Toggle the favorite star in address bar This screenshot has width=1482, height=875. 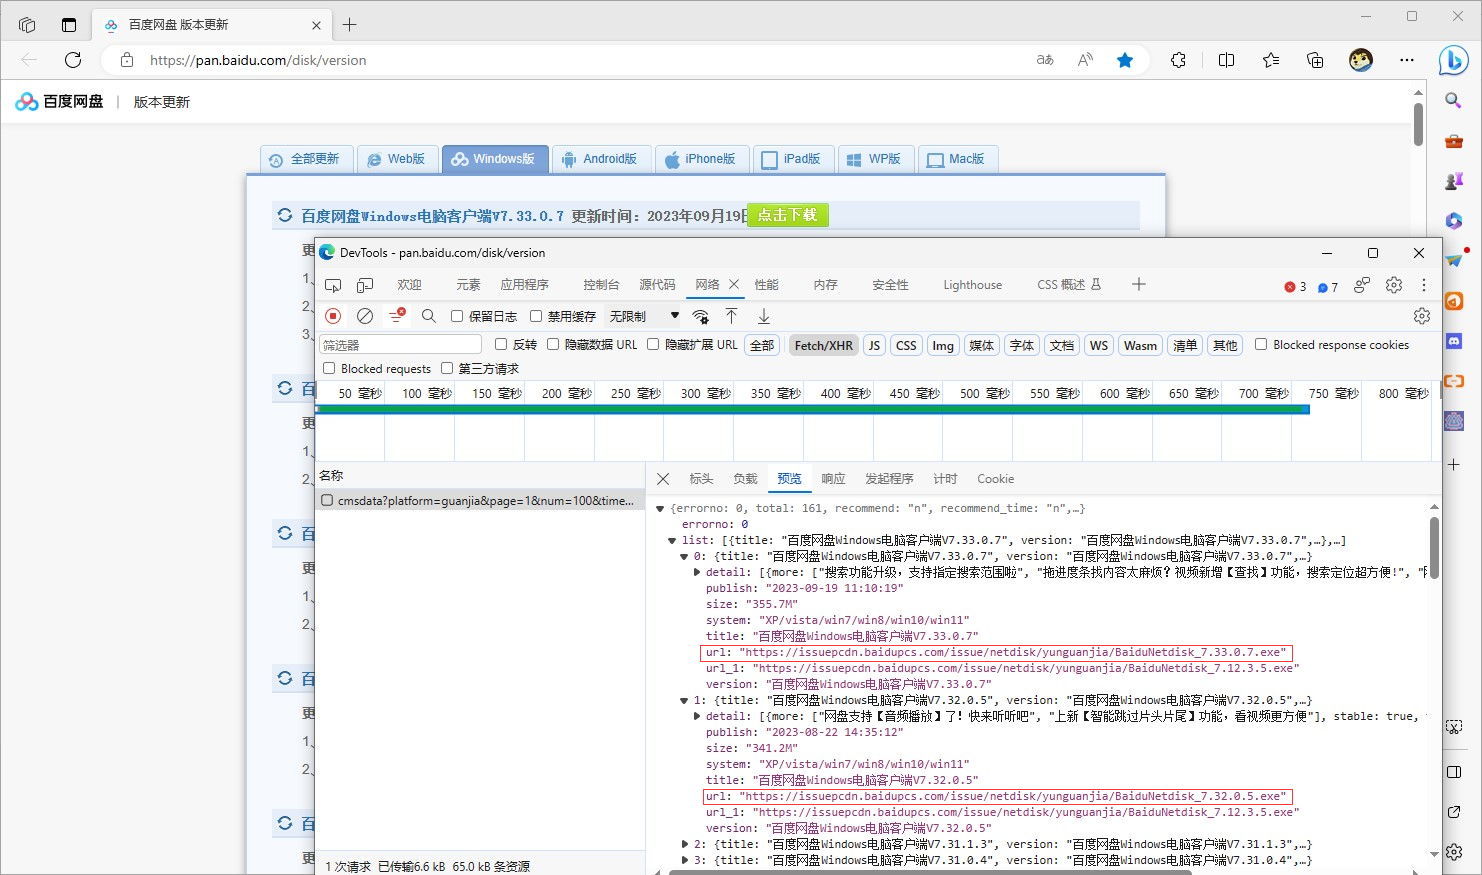(x=1125, y=60)
